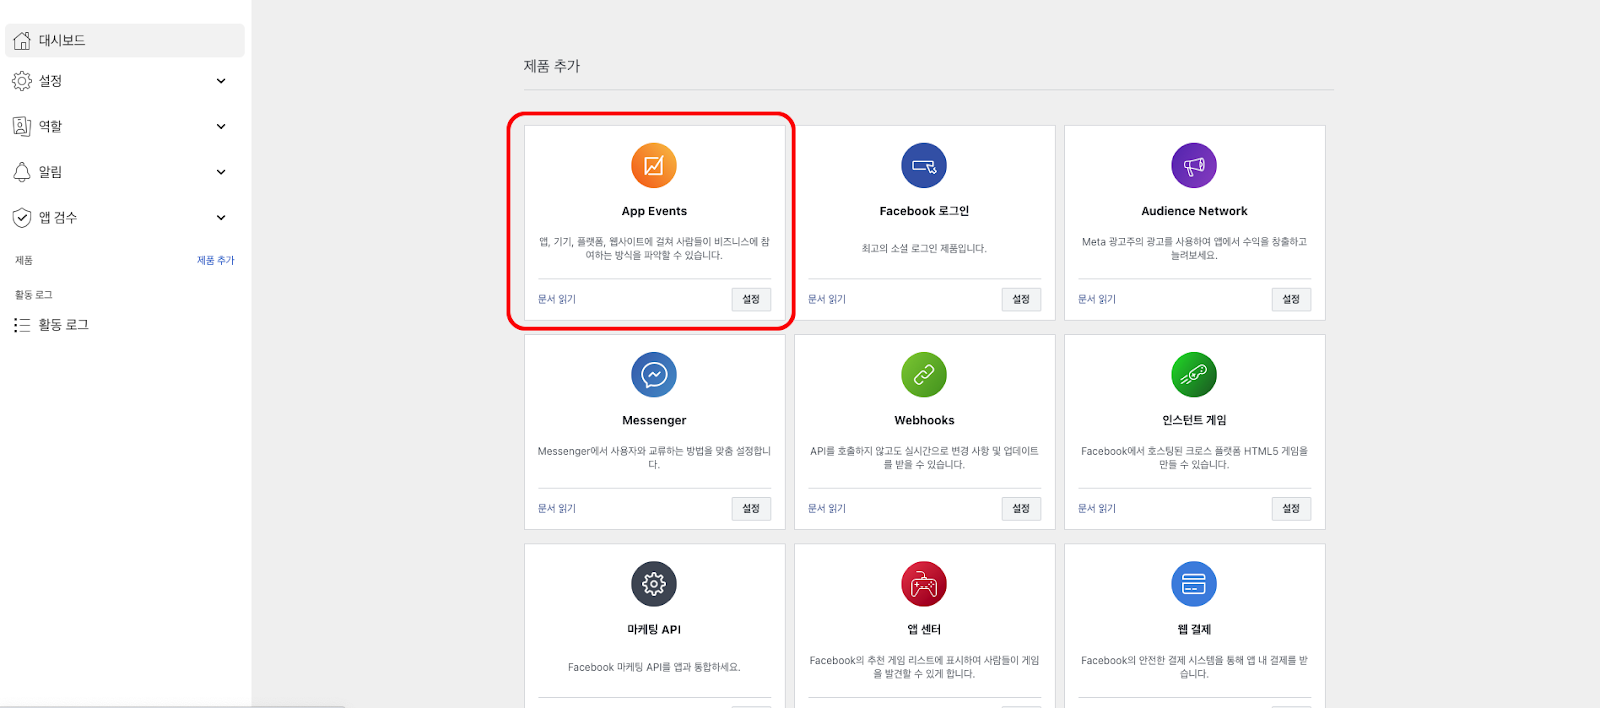Click the green Webhooks link icon

[x=924, y=375]
